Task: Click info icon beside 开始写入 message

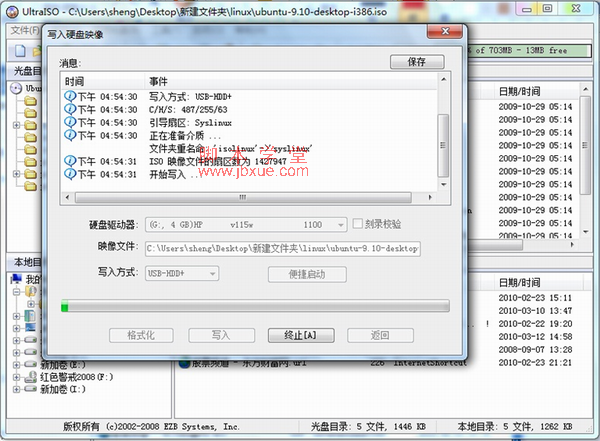Action: click(x=70, y=174)
